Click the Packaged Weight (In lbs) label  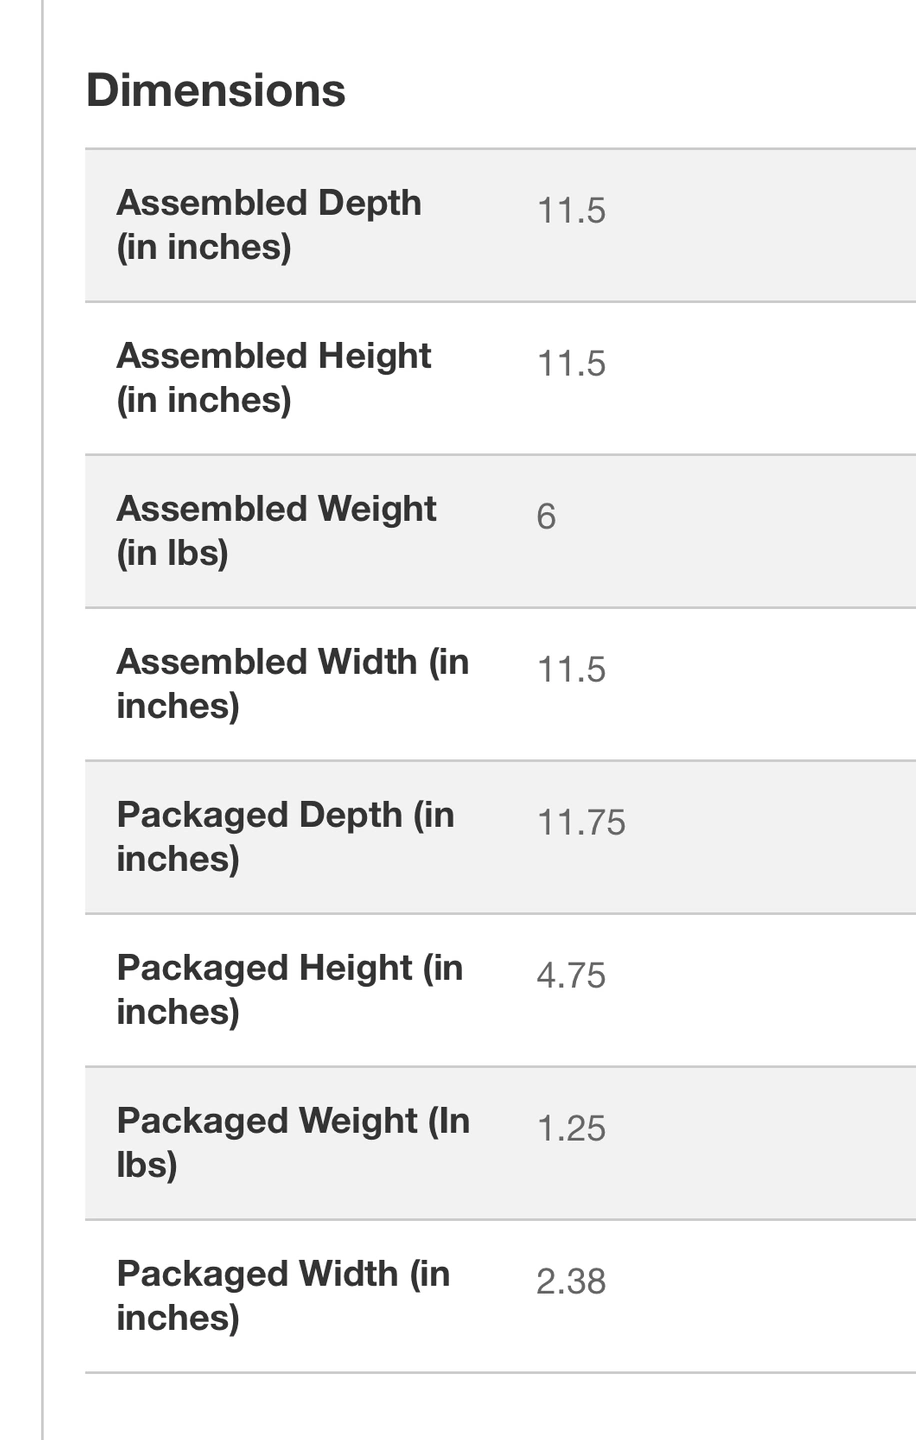(293, 1143)
